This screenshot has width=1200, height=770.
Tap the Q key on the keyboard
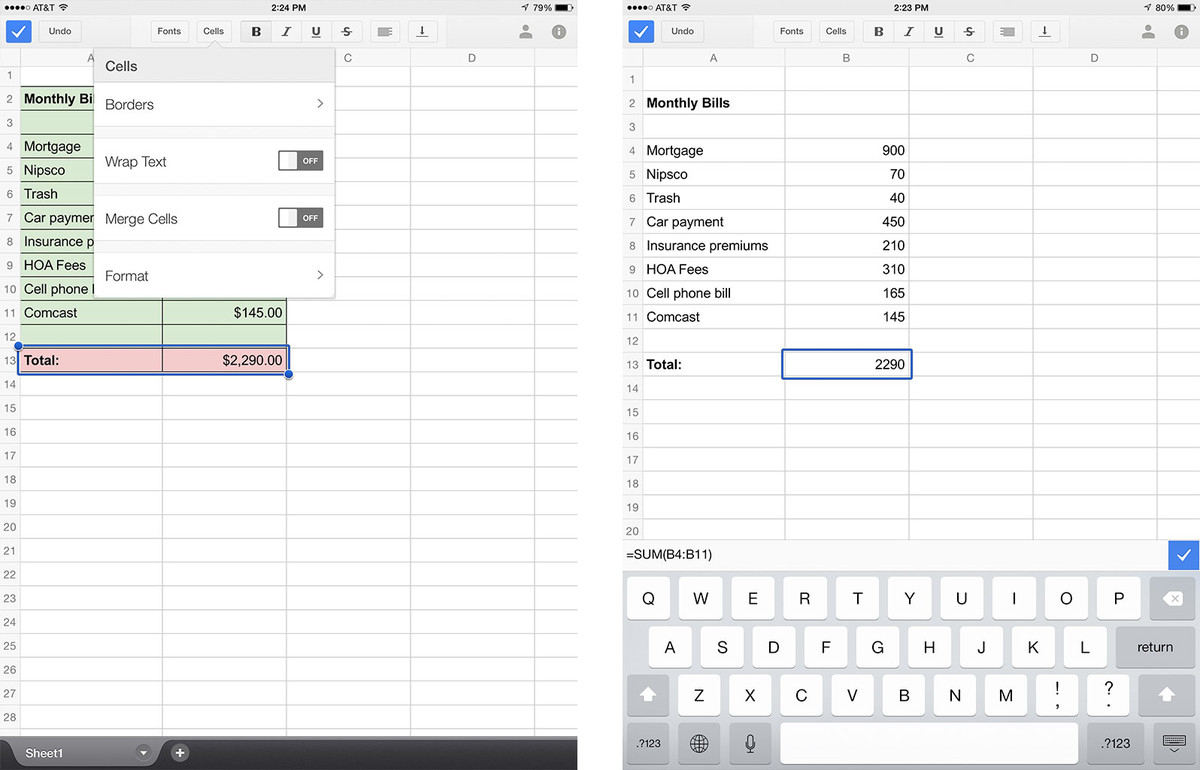pyautogui.click(x=648, y=598)
